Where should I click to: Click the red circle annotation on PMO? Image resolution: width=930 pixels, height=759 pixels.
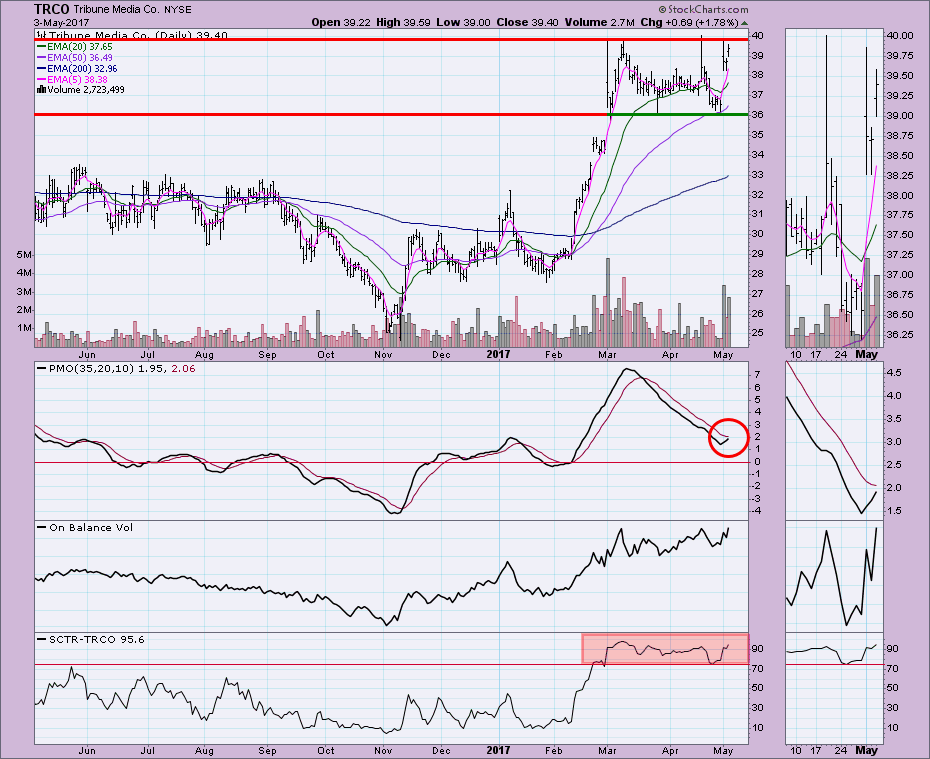coord(727,438)
